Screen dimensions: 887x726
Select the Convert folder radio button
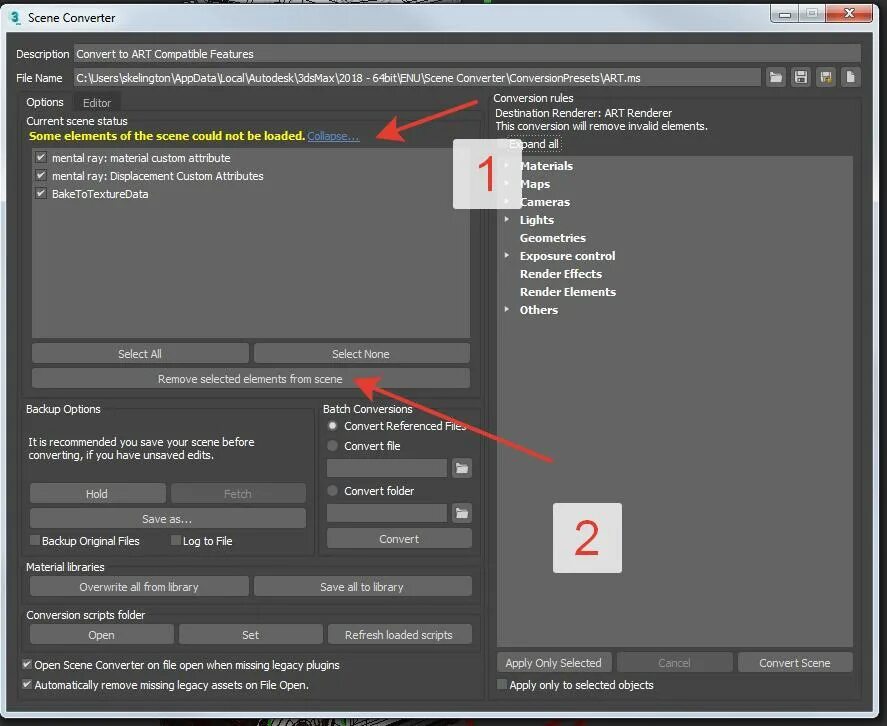coord(333,491)
